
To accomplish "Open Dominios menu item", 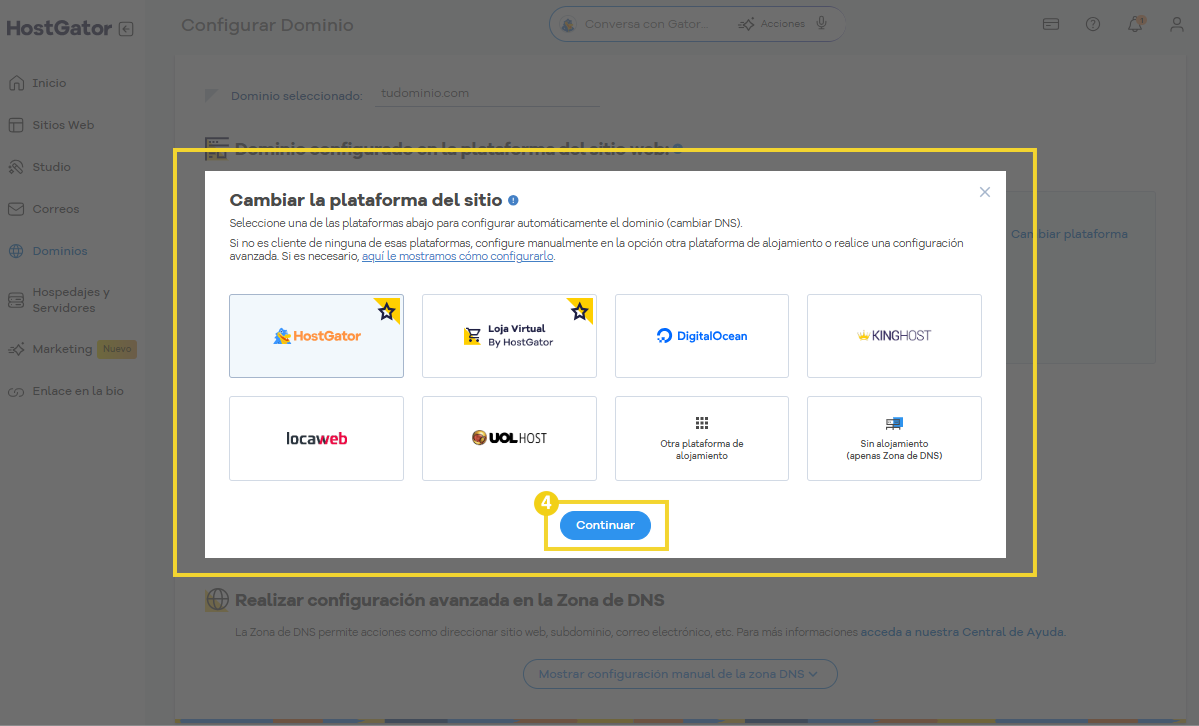I will click(x=60, y=251).
